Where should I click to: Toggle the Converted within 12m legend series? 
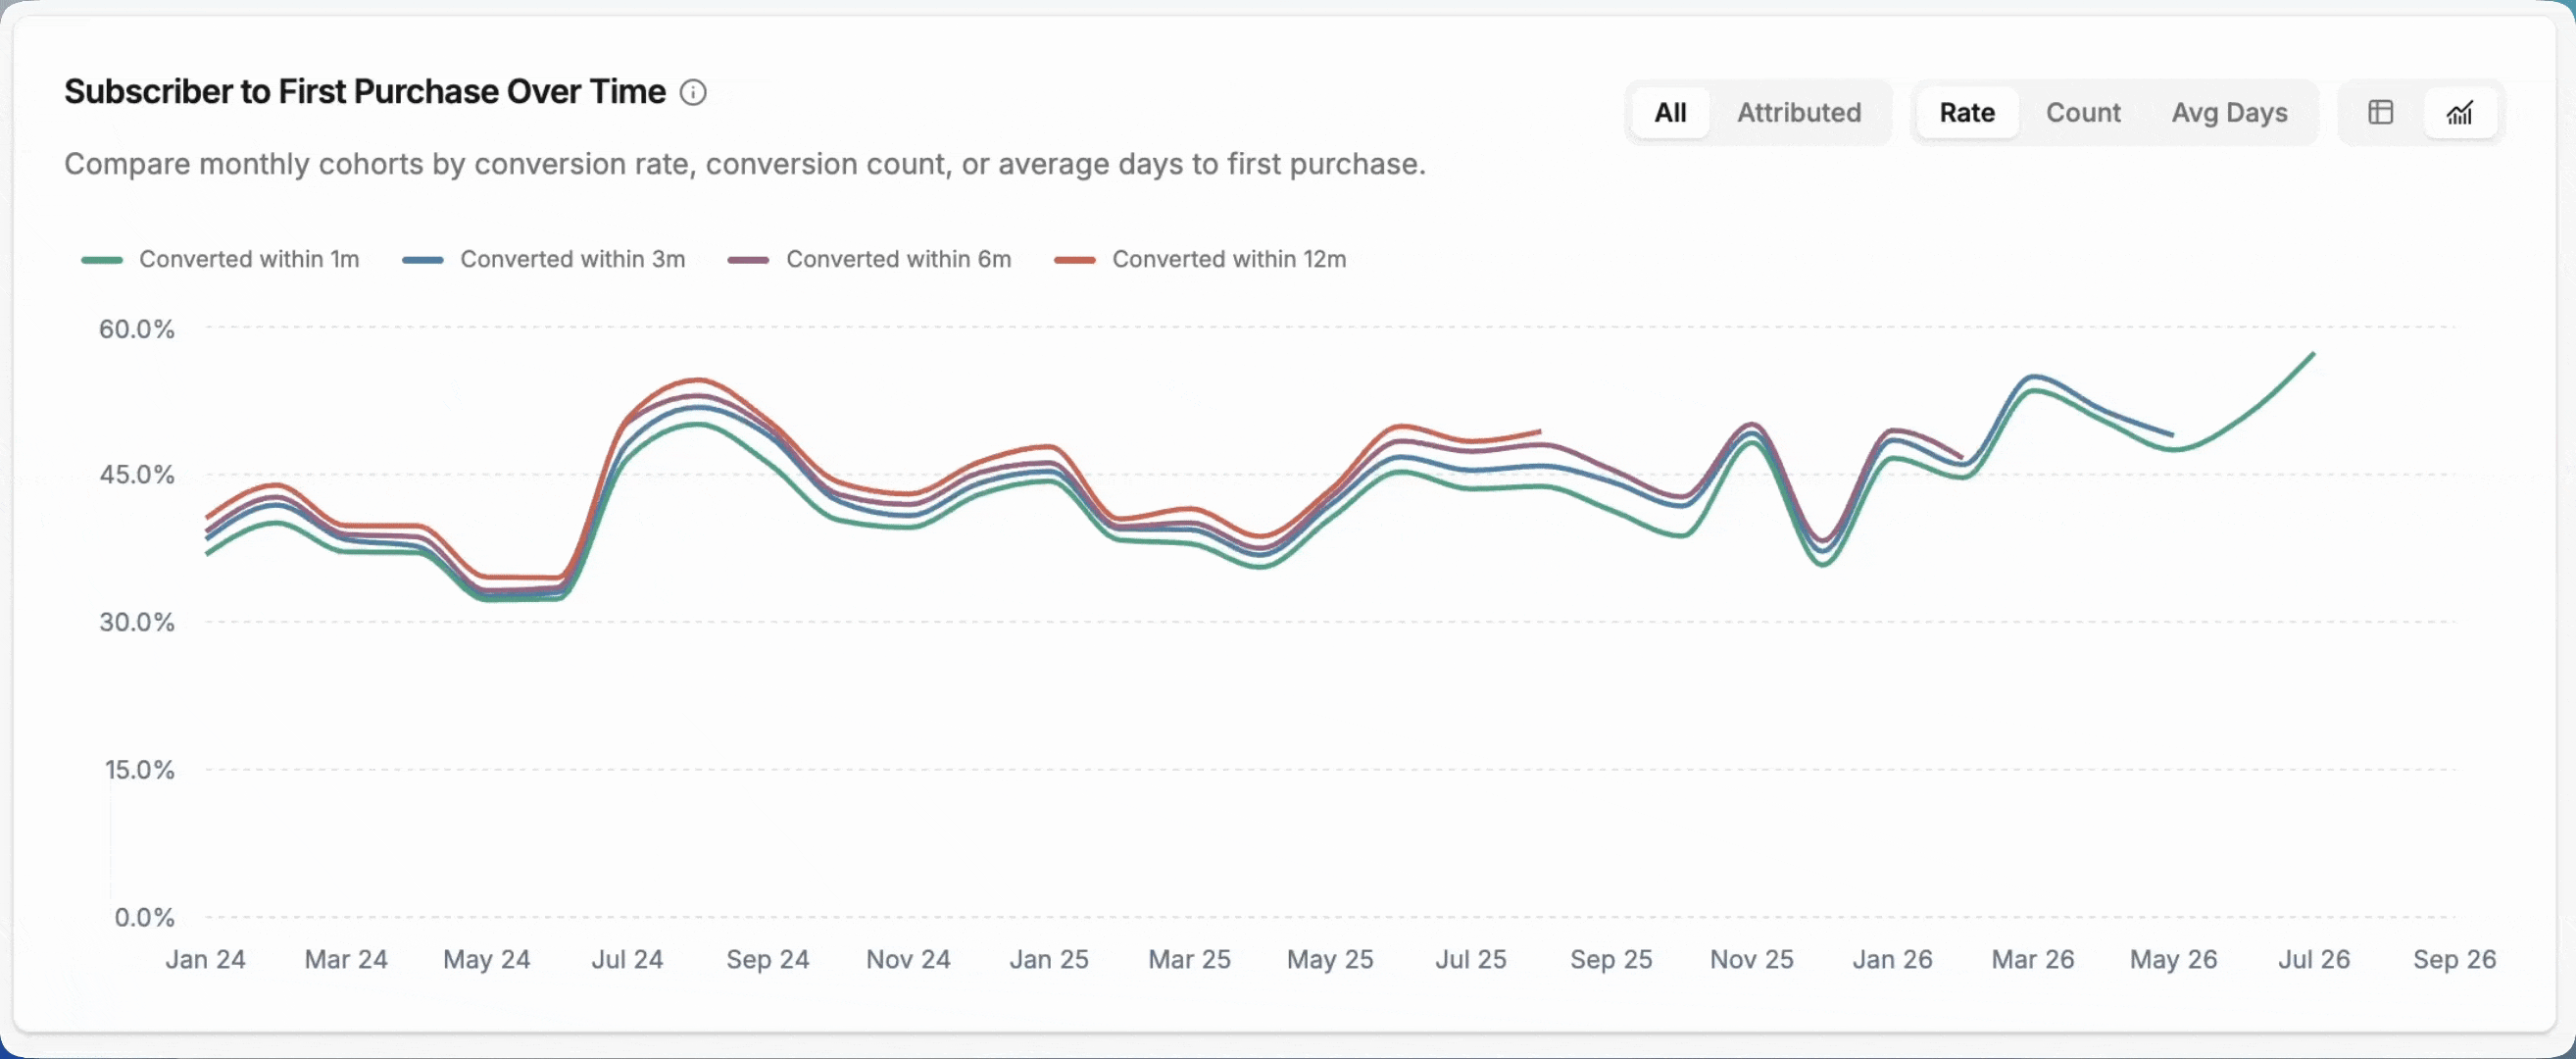tap(1200, 259)
